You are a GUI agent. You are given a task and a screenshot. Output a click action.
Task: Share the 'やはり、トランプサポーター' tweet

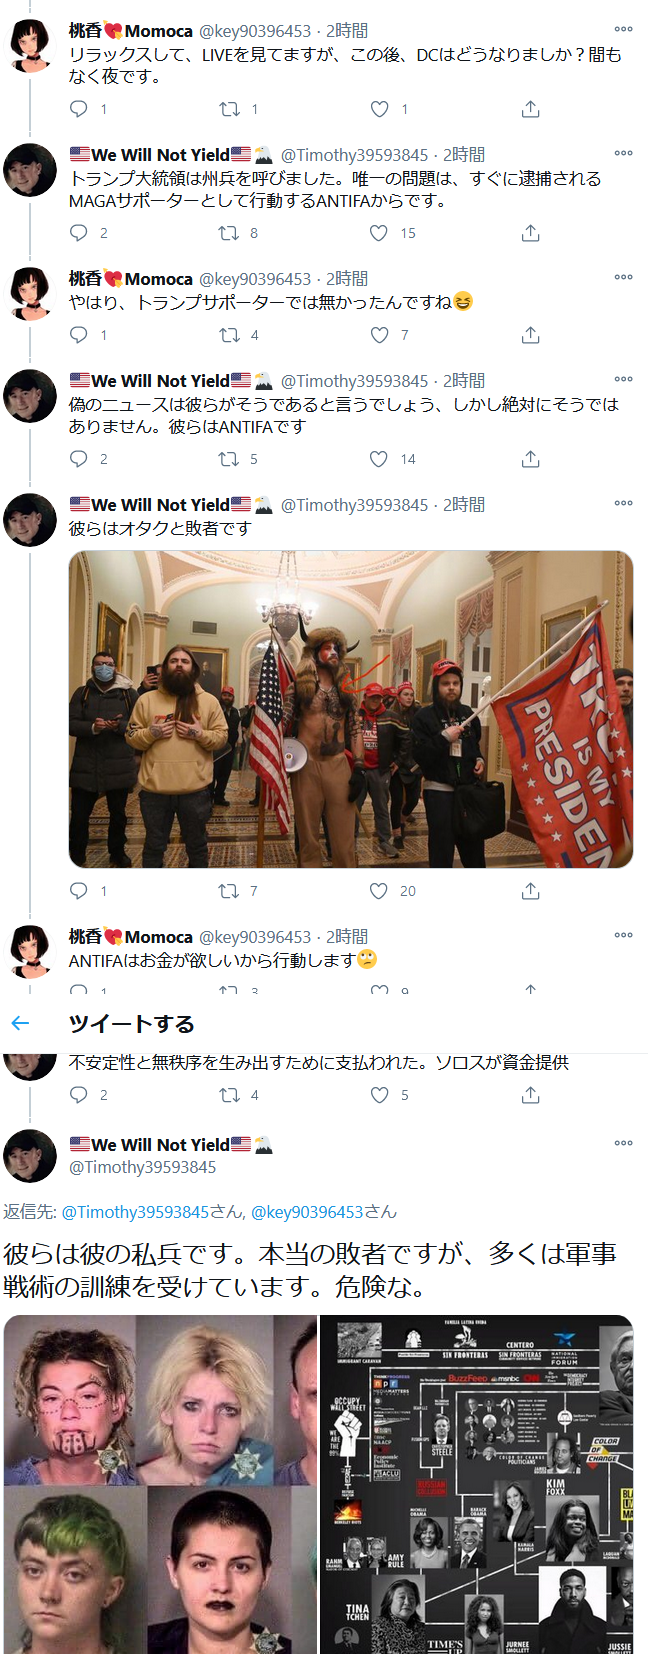(x=531, y=335)
